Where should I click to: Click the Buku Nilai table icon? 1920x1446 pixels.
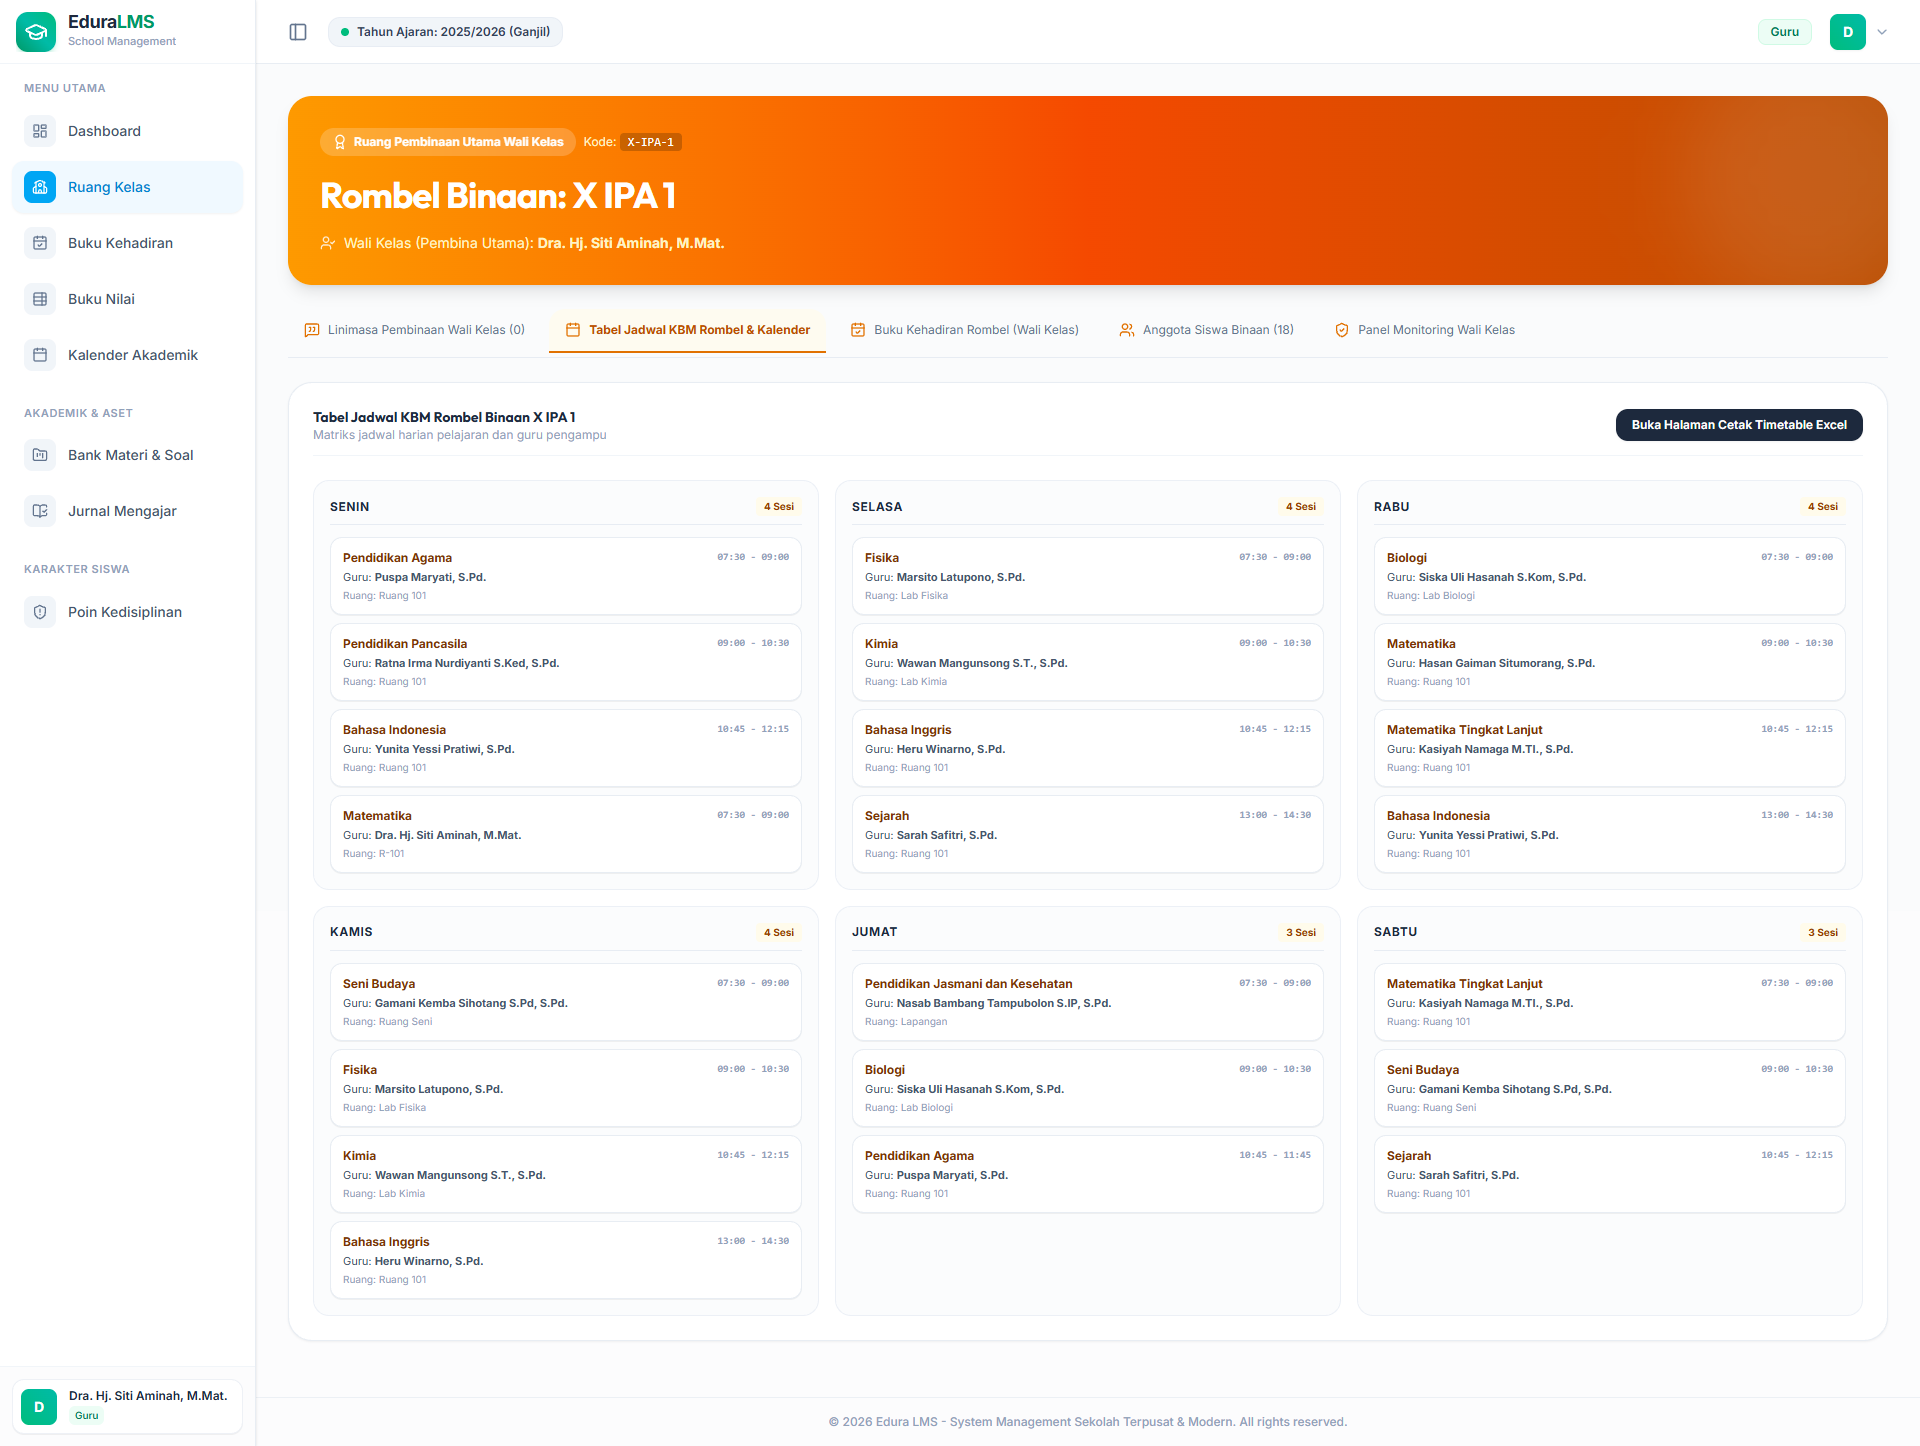point(40,299)
